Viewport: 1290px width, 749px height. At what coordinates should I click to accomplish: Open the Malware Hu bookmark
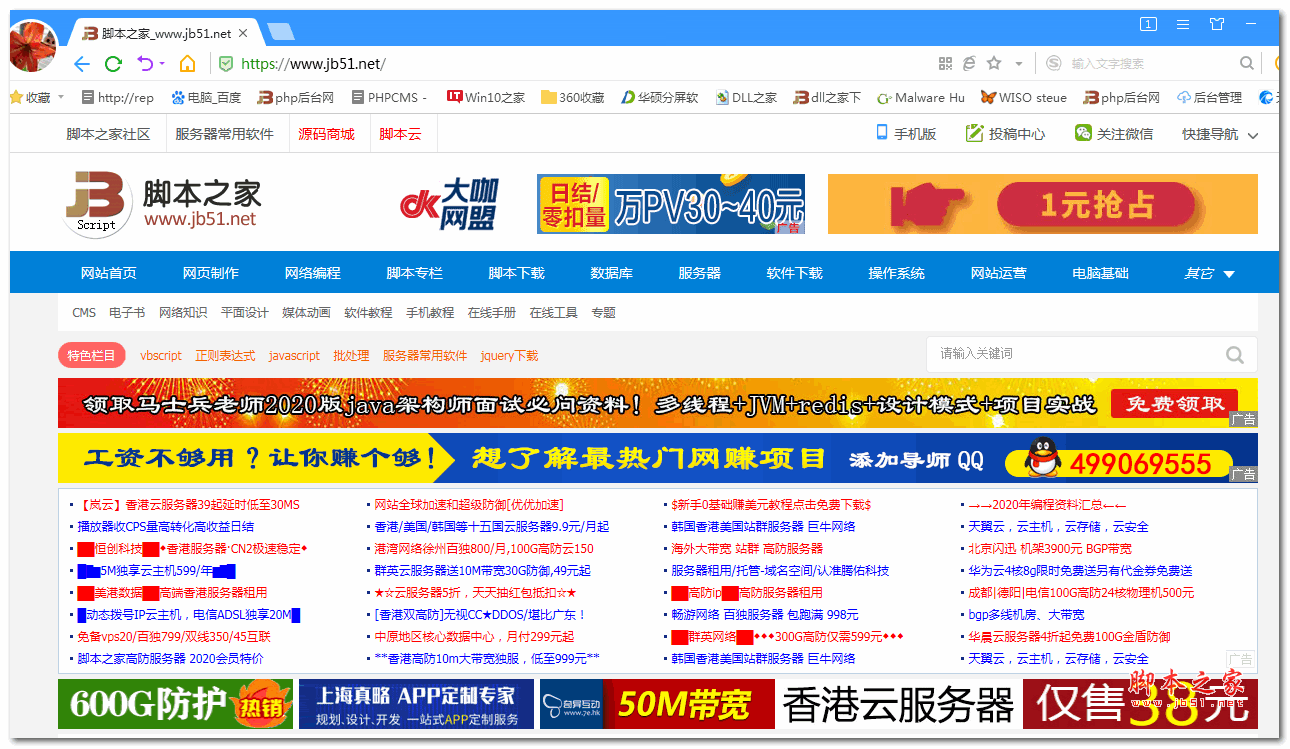click(x=921, y=97)
